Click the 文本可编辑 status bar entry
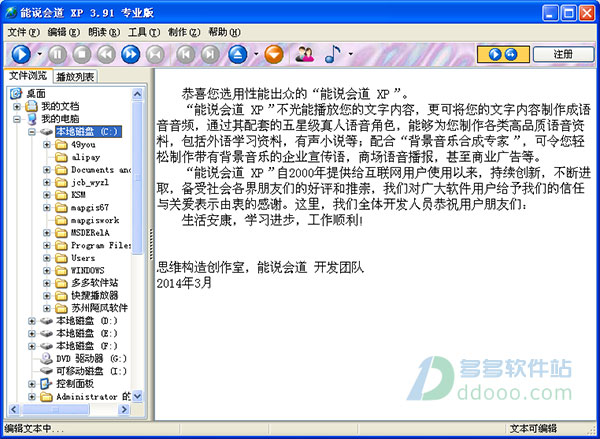This screenshot has height=439, width=600. click(533, 429)
